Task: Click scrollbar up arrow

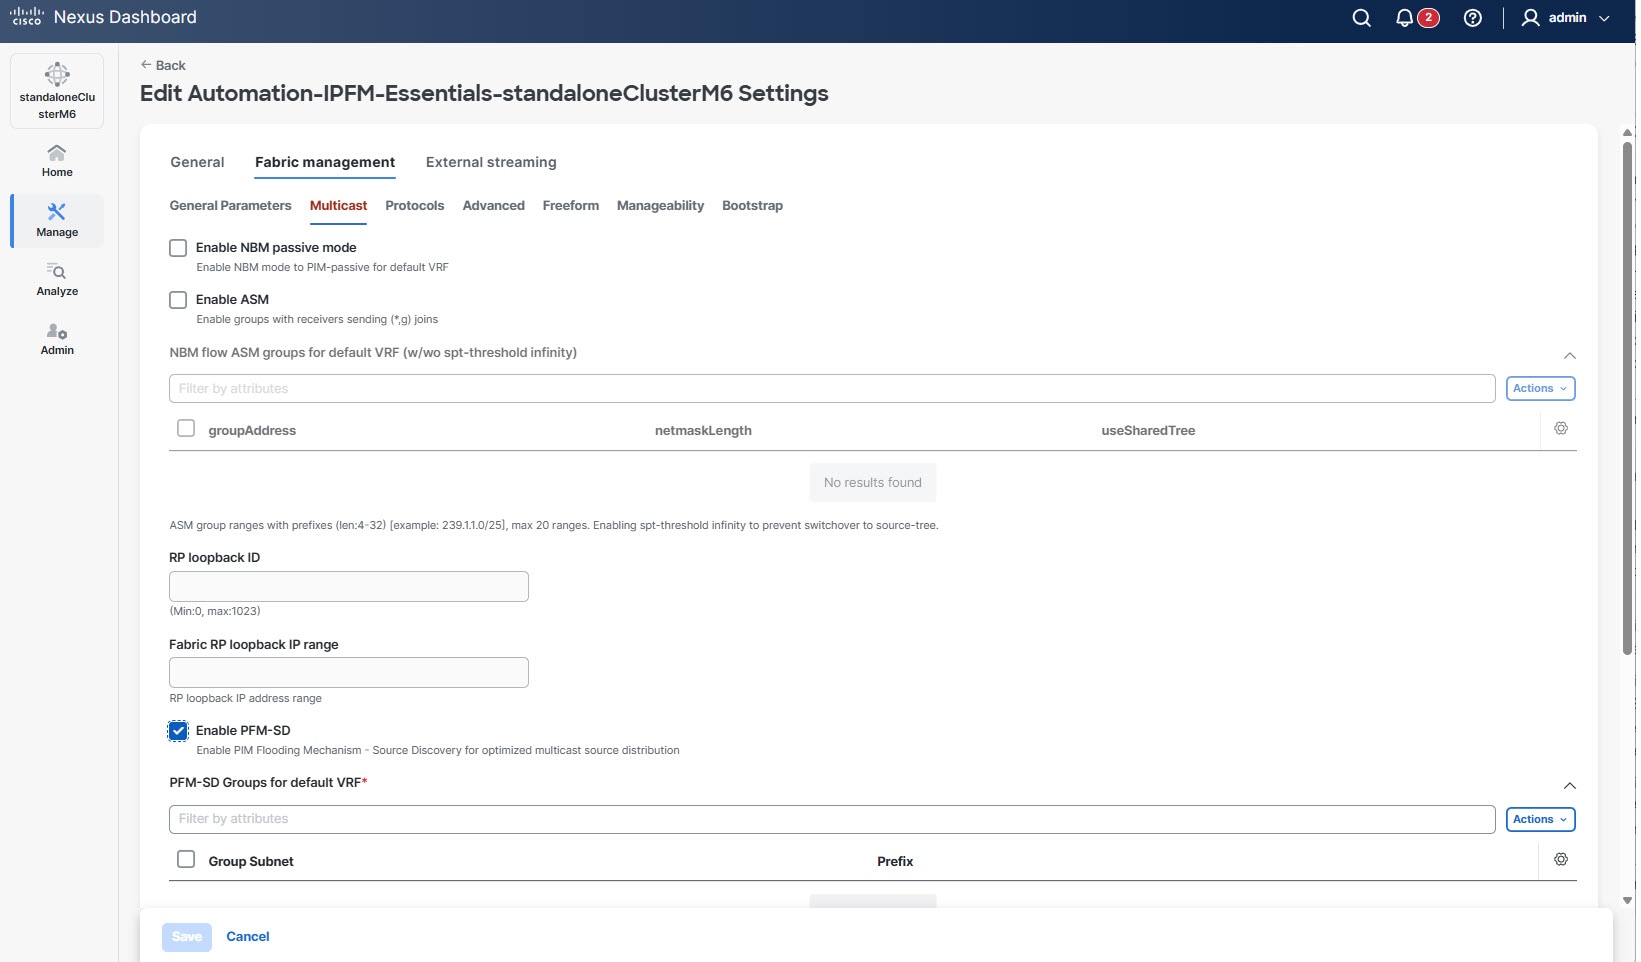Action: pyautogui.click(x=1627, y=132)
